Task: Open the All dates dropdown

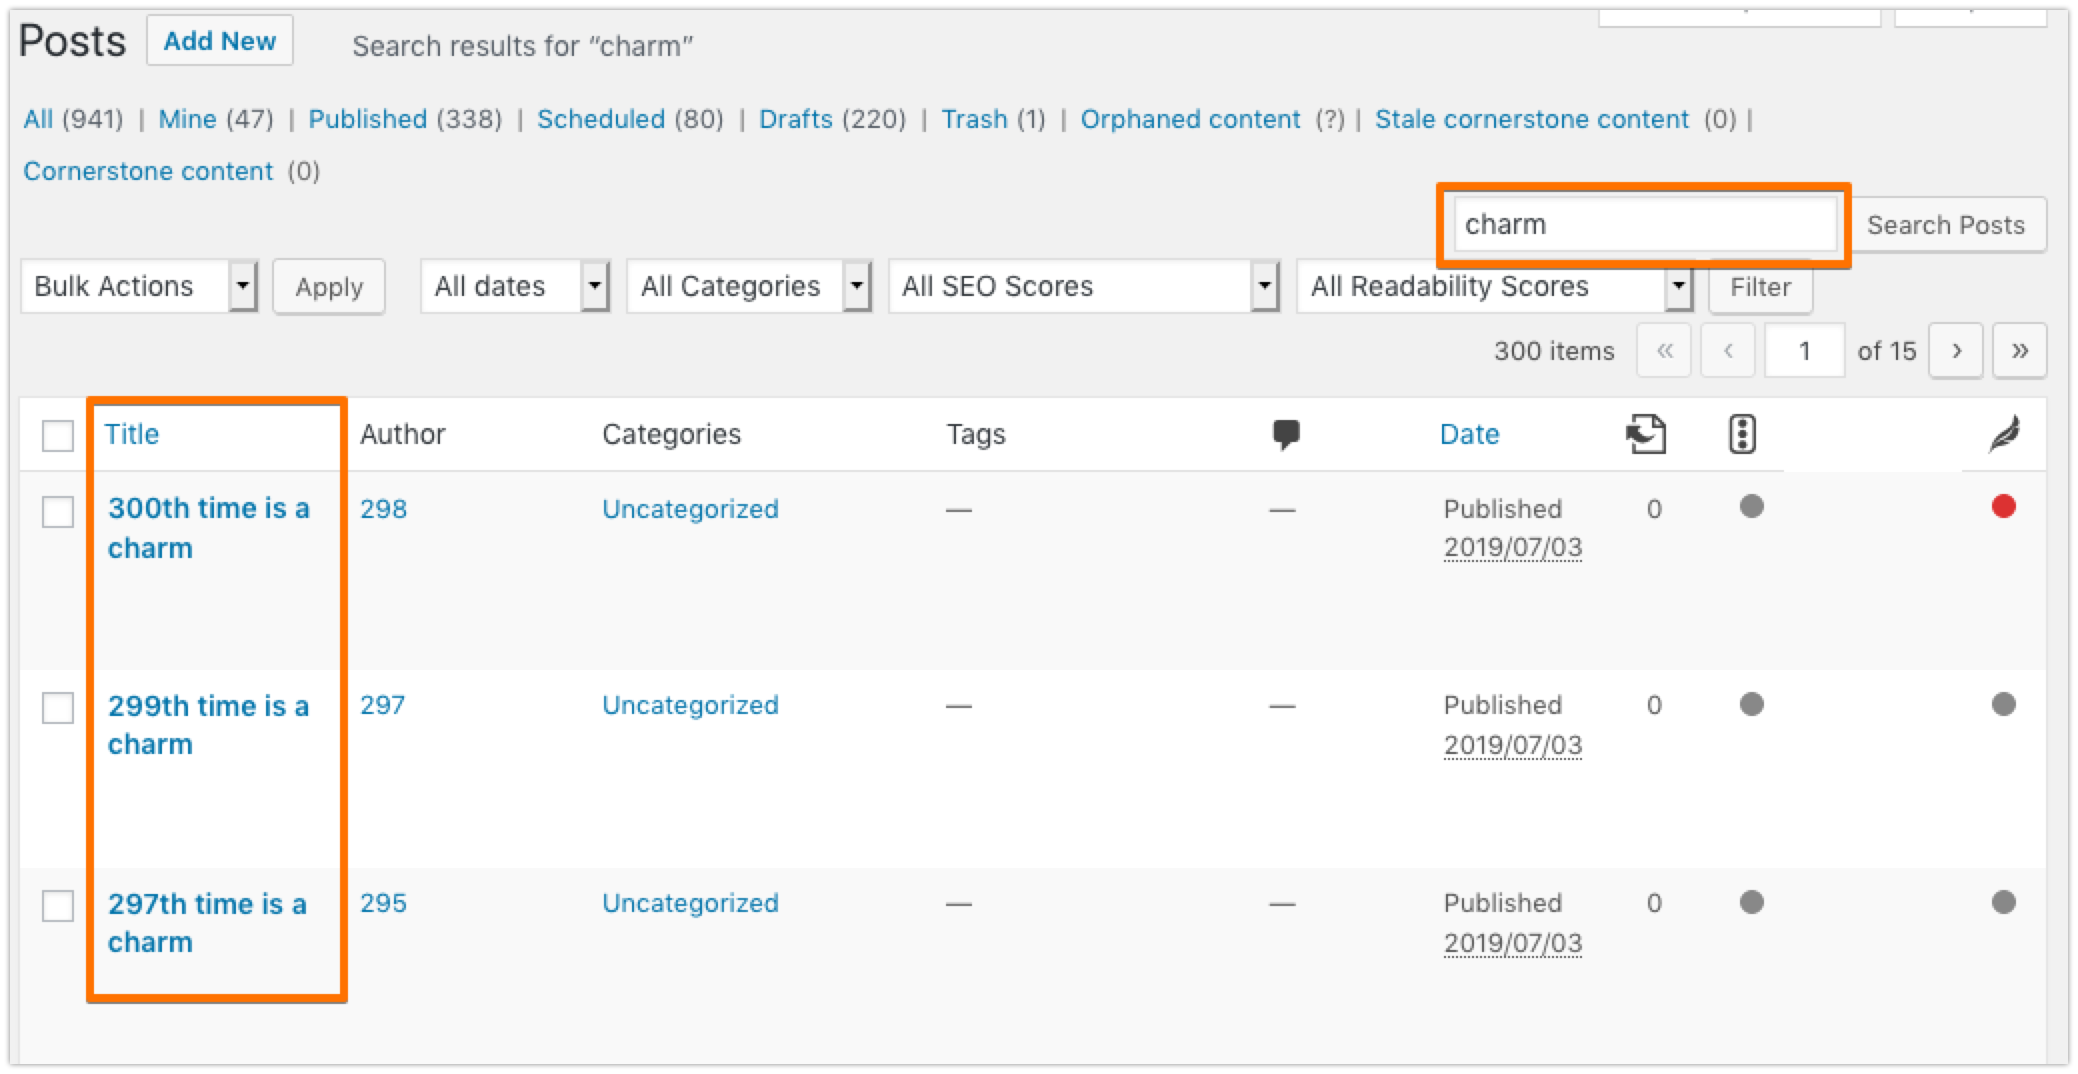Action: point(515,287)
